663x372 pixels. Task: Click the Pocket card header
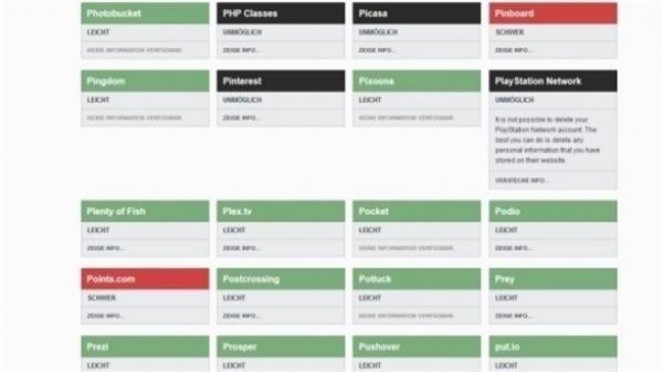416,211
